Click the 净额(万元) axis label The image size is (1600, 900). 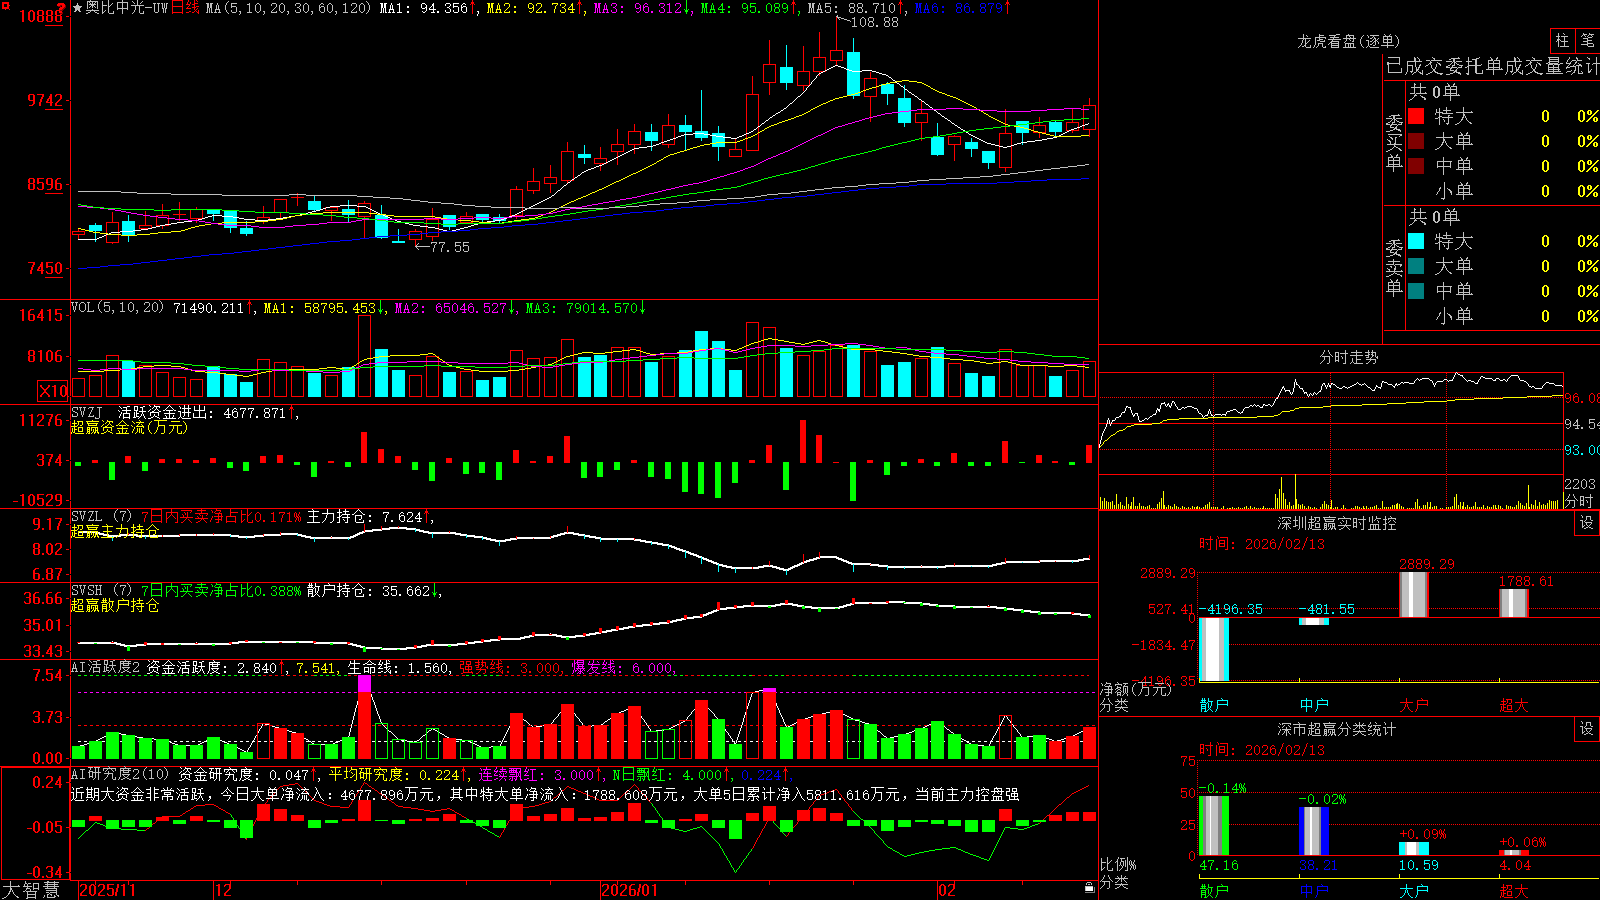click(1135, 689)
